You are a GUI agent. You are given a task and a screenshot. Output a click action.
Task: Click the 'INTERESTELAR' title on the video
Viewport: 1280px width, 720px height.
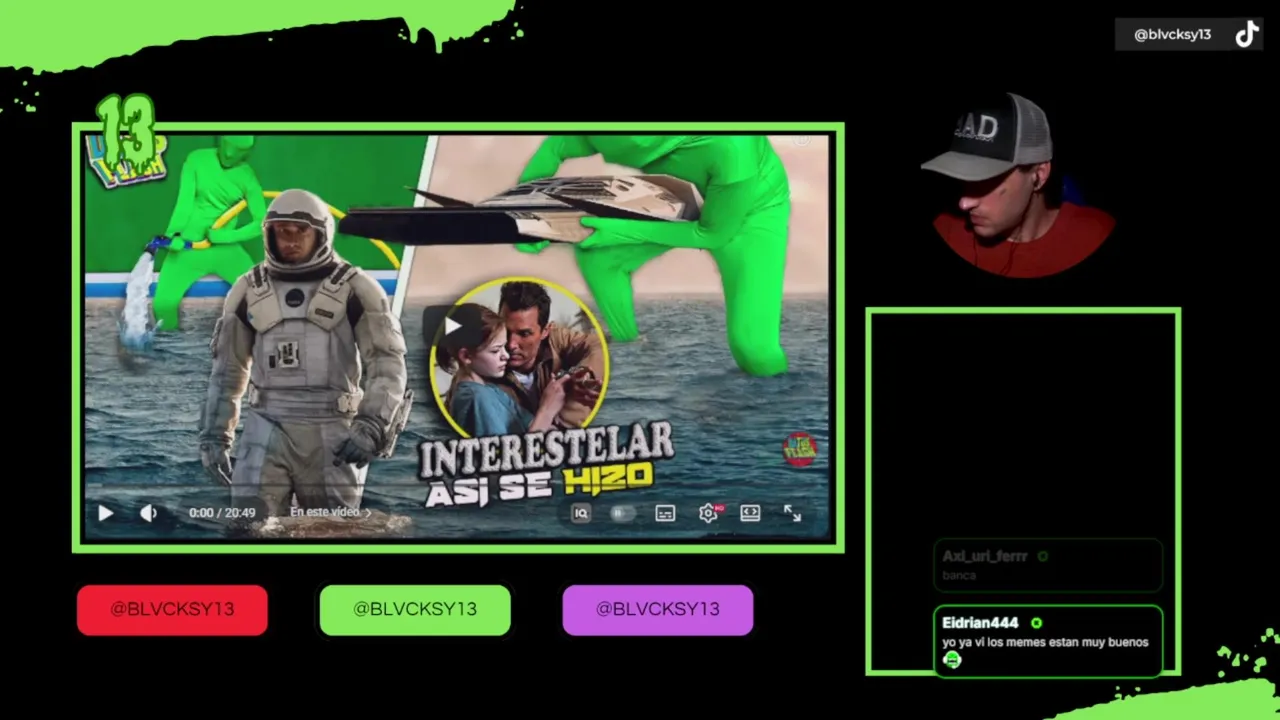point(546,448)
